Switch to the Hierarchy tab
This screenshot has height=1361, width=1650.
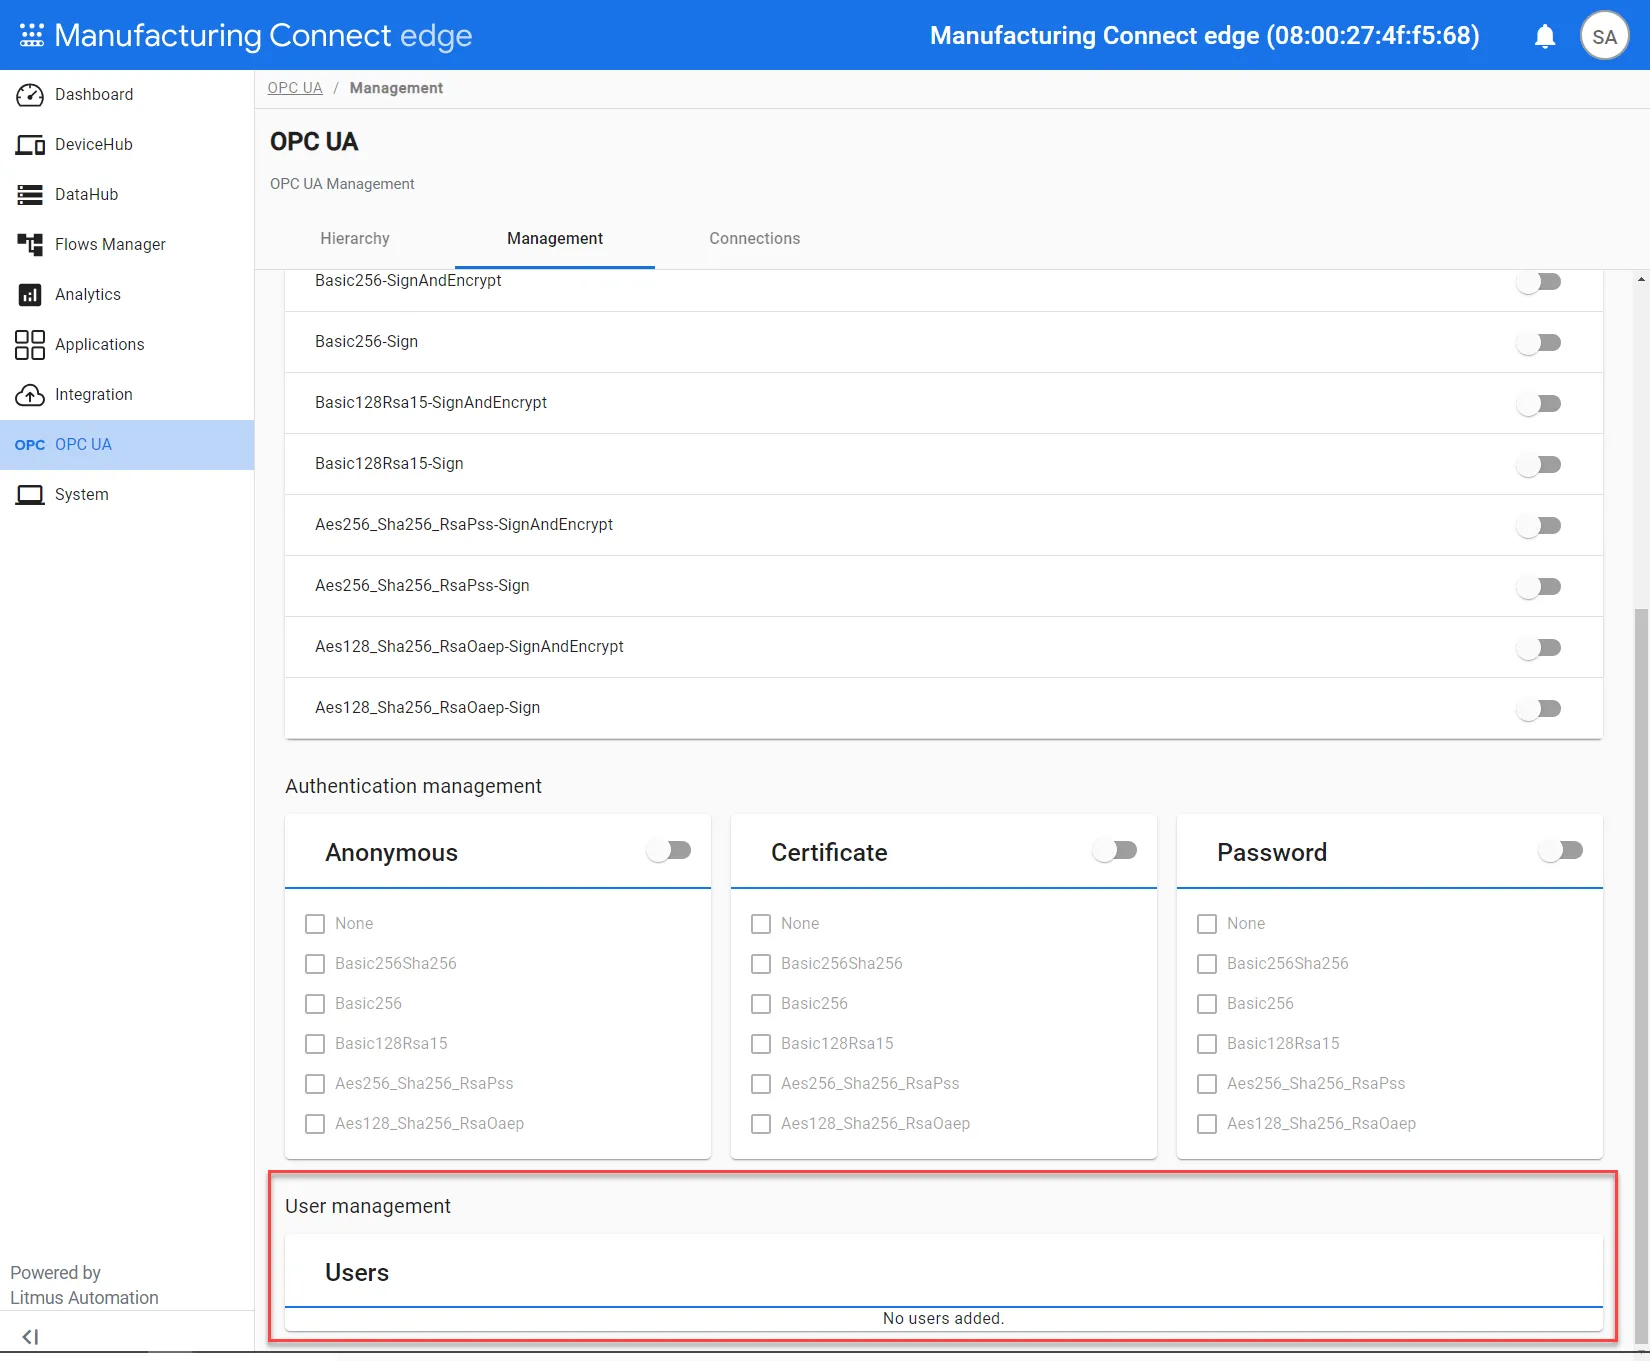coord(355,239)
